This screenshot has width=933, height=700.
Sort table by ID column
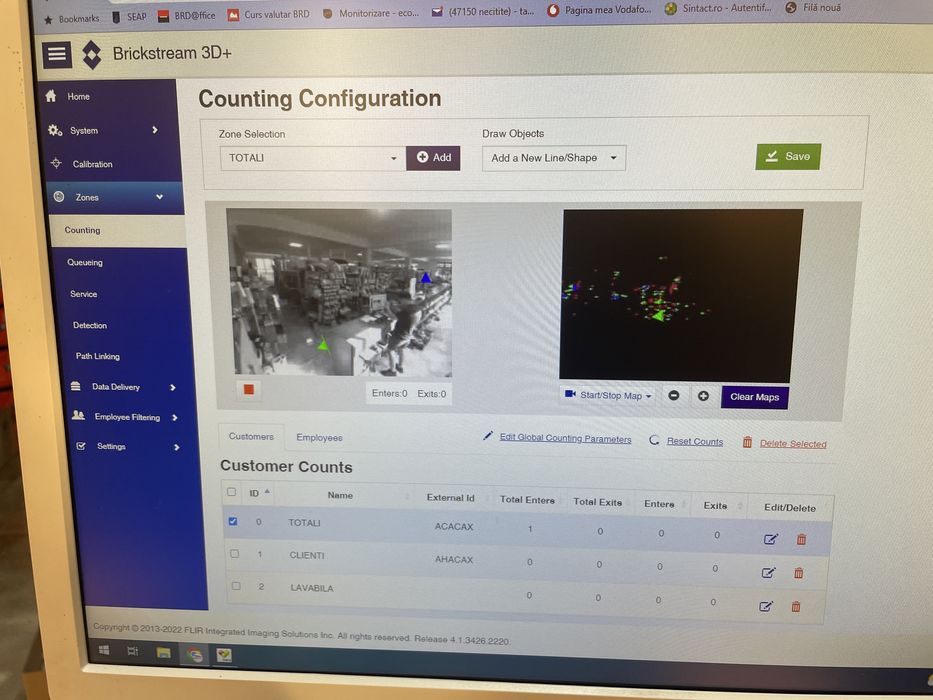pyautogui.click(x=259, y=493)
